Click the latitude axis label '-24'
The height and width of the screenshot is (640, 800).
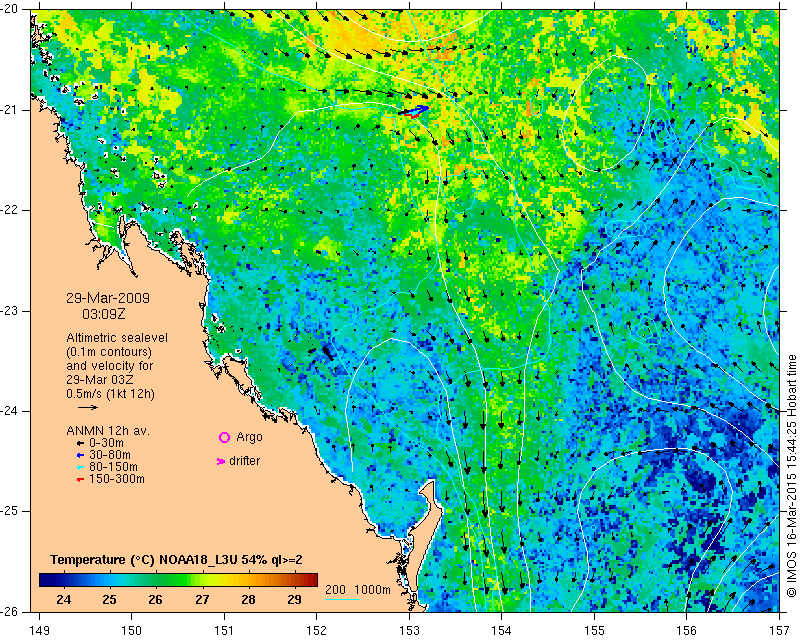pos(10,411)
